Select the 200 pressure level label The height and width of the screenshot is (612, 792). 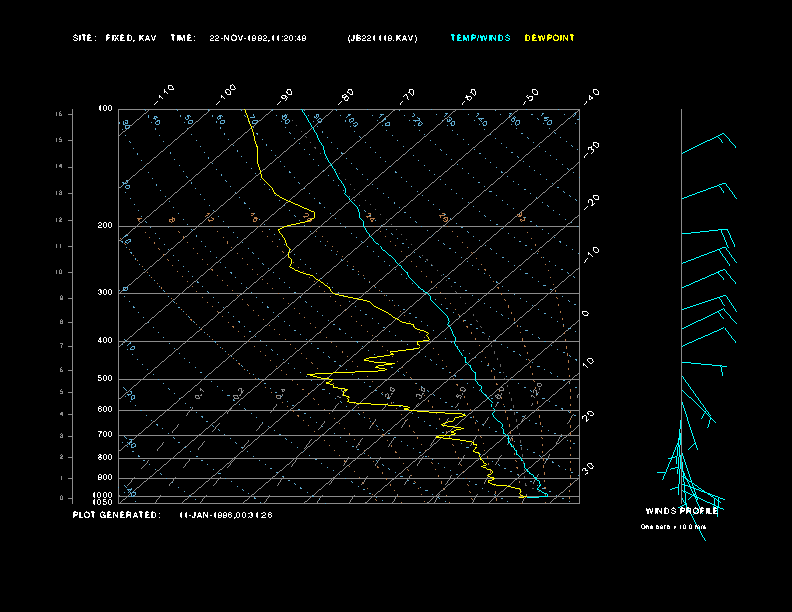tap(105, 226)
